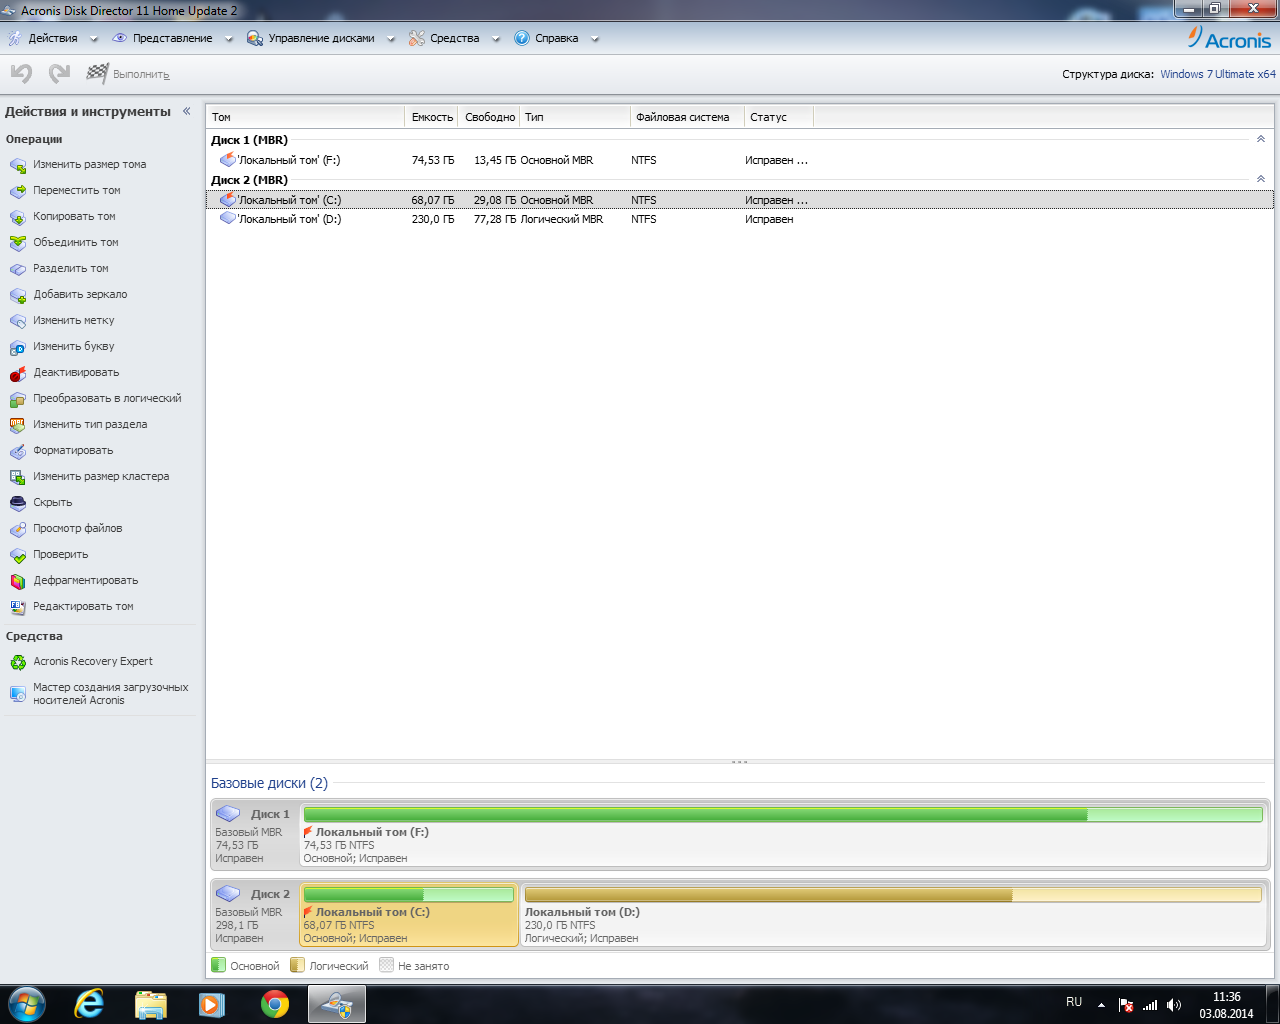The image size is (1280, 1024).
Task: Click the 'Изменить размер тома' resize icon
Action: (x=18, y=165)
